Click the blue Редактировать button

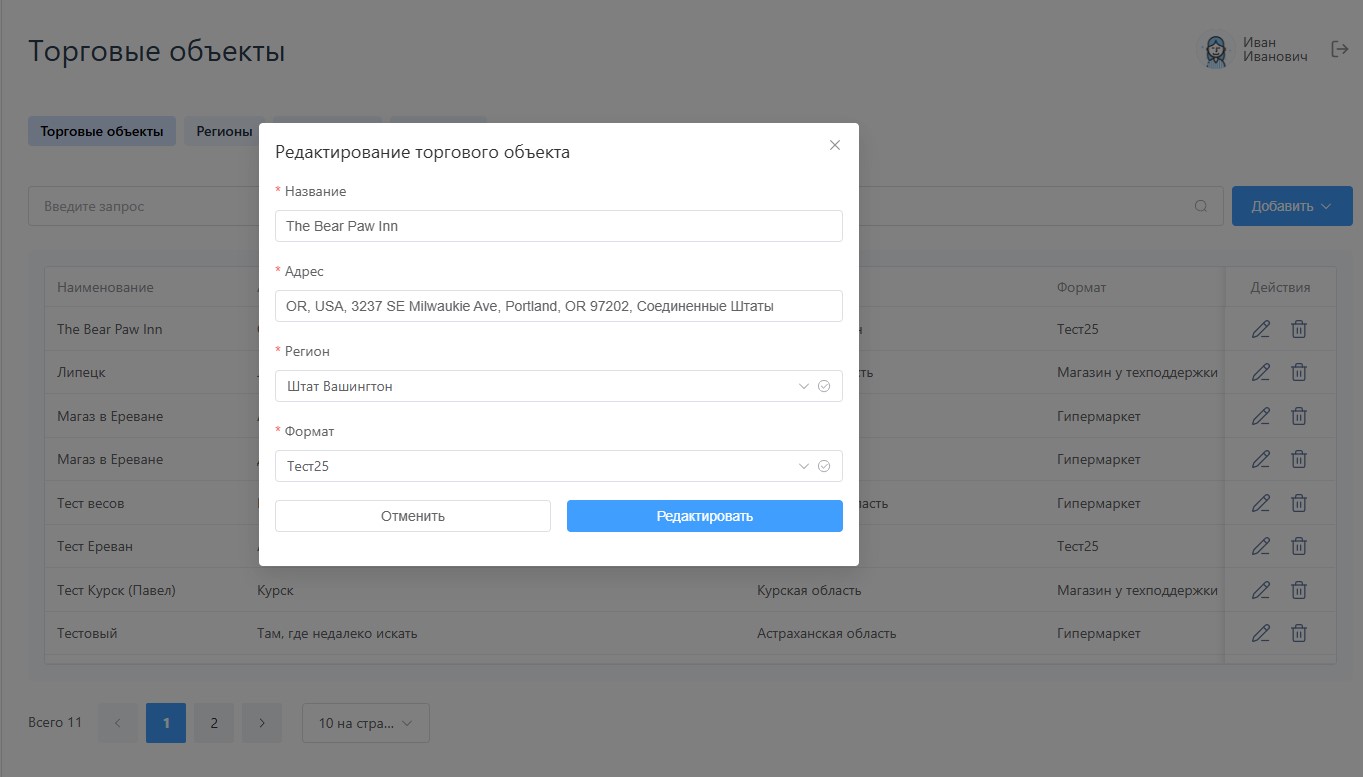[x=704, y=516]
